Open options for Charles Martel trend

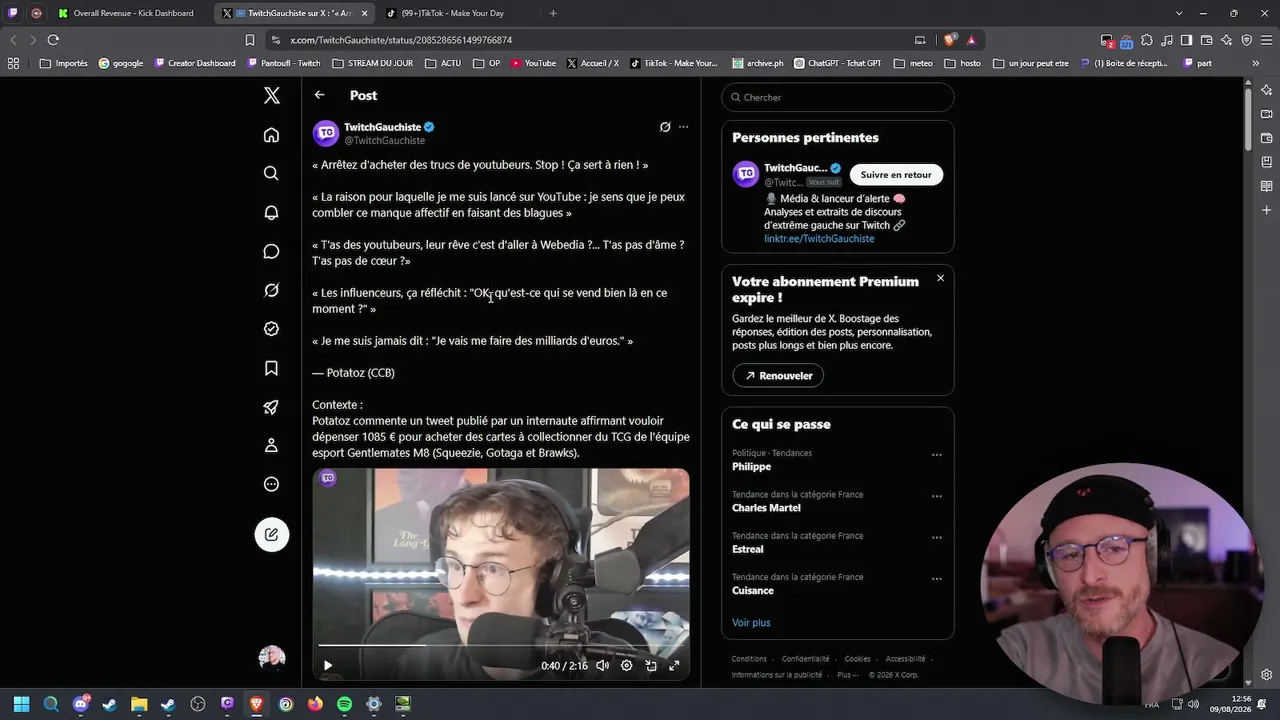pos(937,496)
